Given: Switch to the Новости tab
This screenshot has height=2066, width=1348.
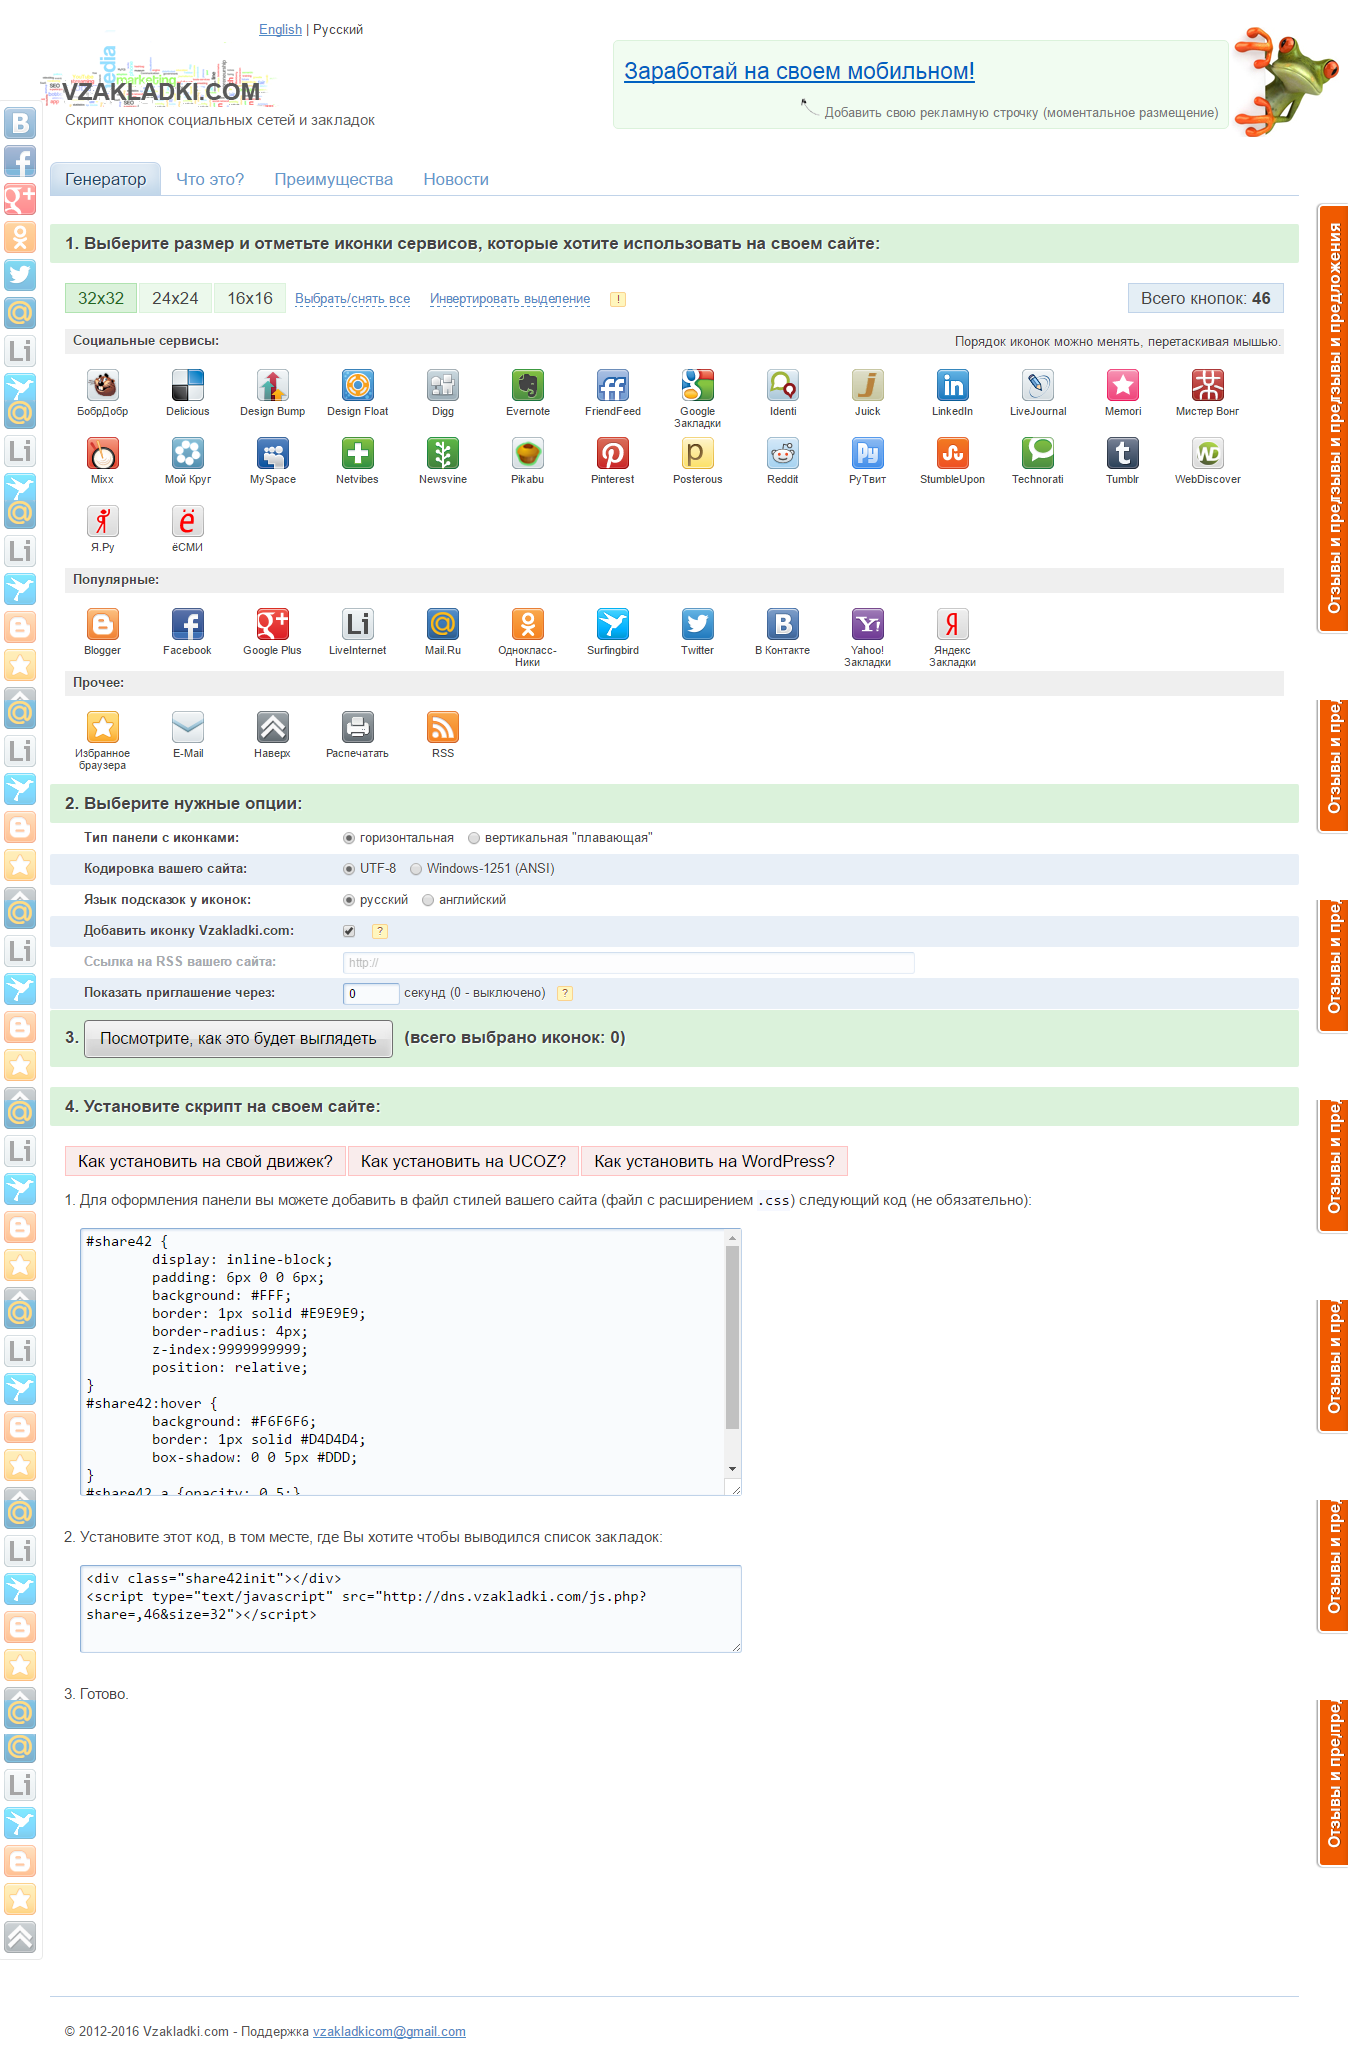Looking at the screenshot, I should (x=455, y=180).
